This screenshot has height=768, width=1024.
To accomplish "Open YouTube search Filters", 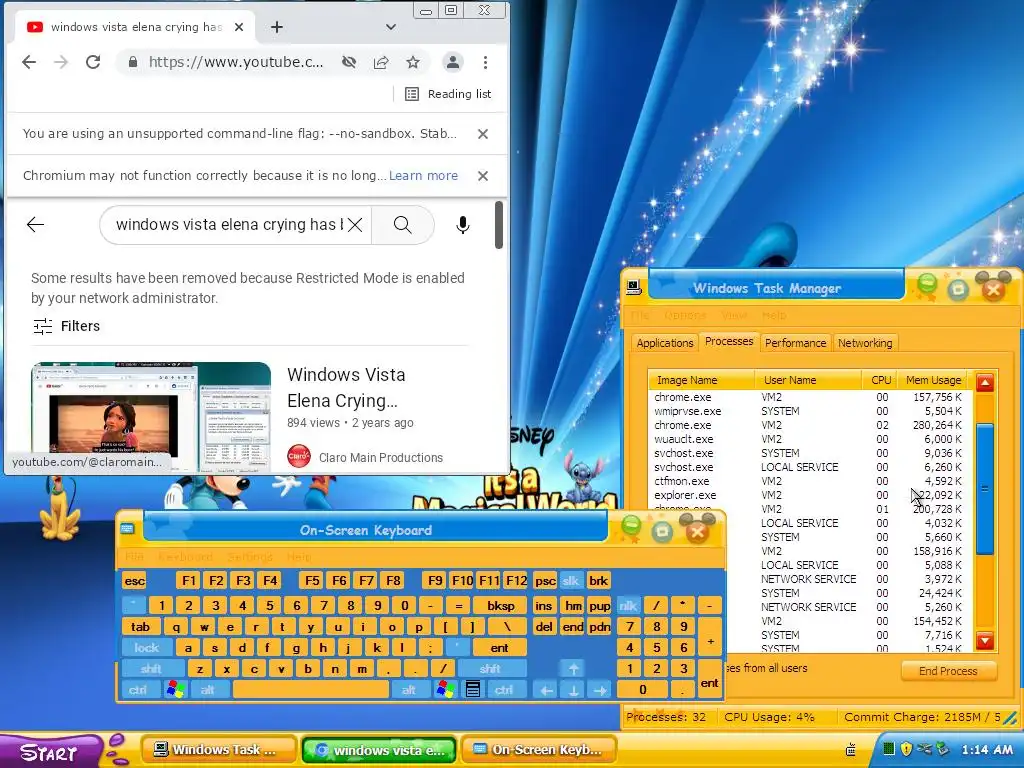I will [x=67, y=326].
